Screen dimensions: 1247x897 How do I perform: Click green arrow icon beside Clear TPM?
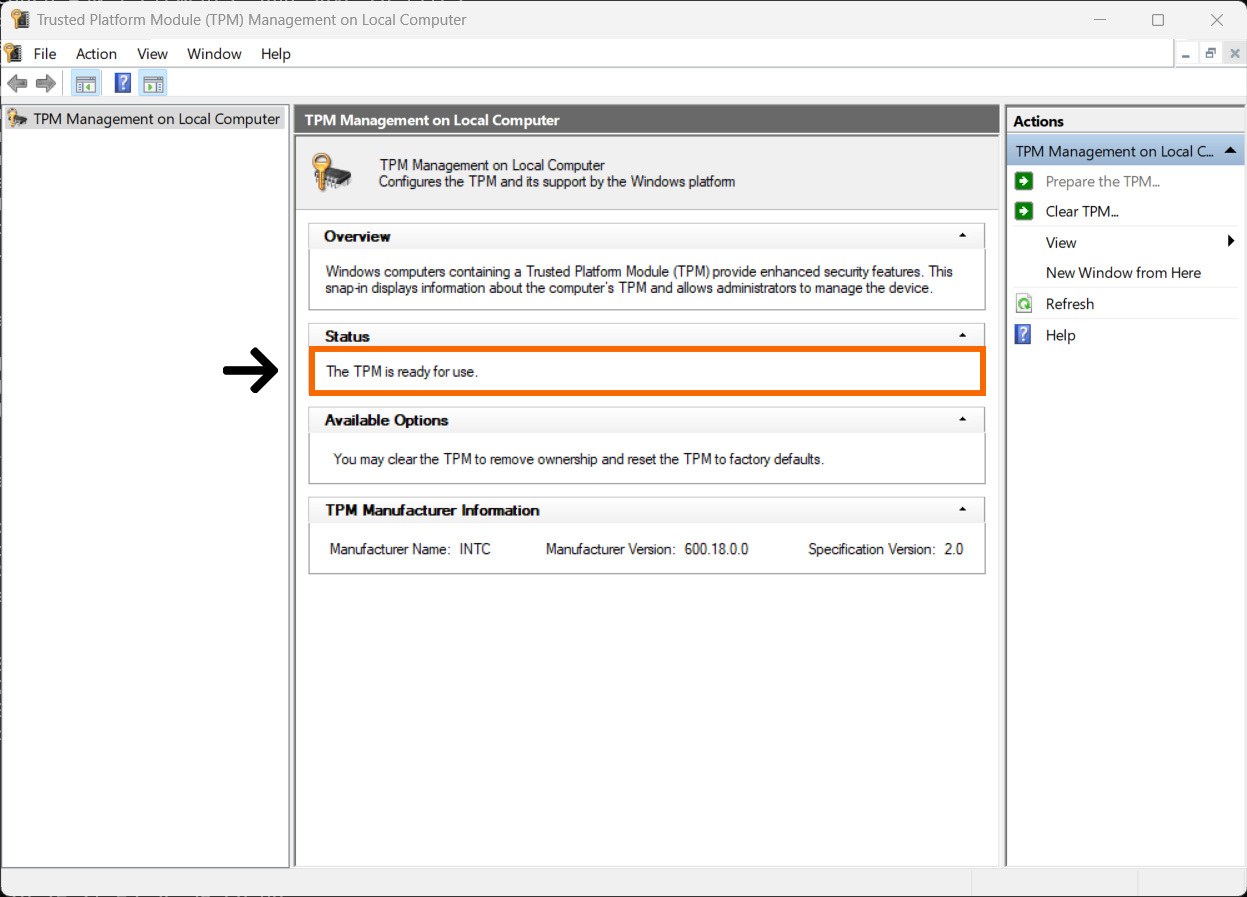(x=1024, y=211)
